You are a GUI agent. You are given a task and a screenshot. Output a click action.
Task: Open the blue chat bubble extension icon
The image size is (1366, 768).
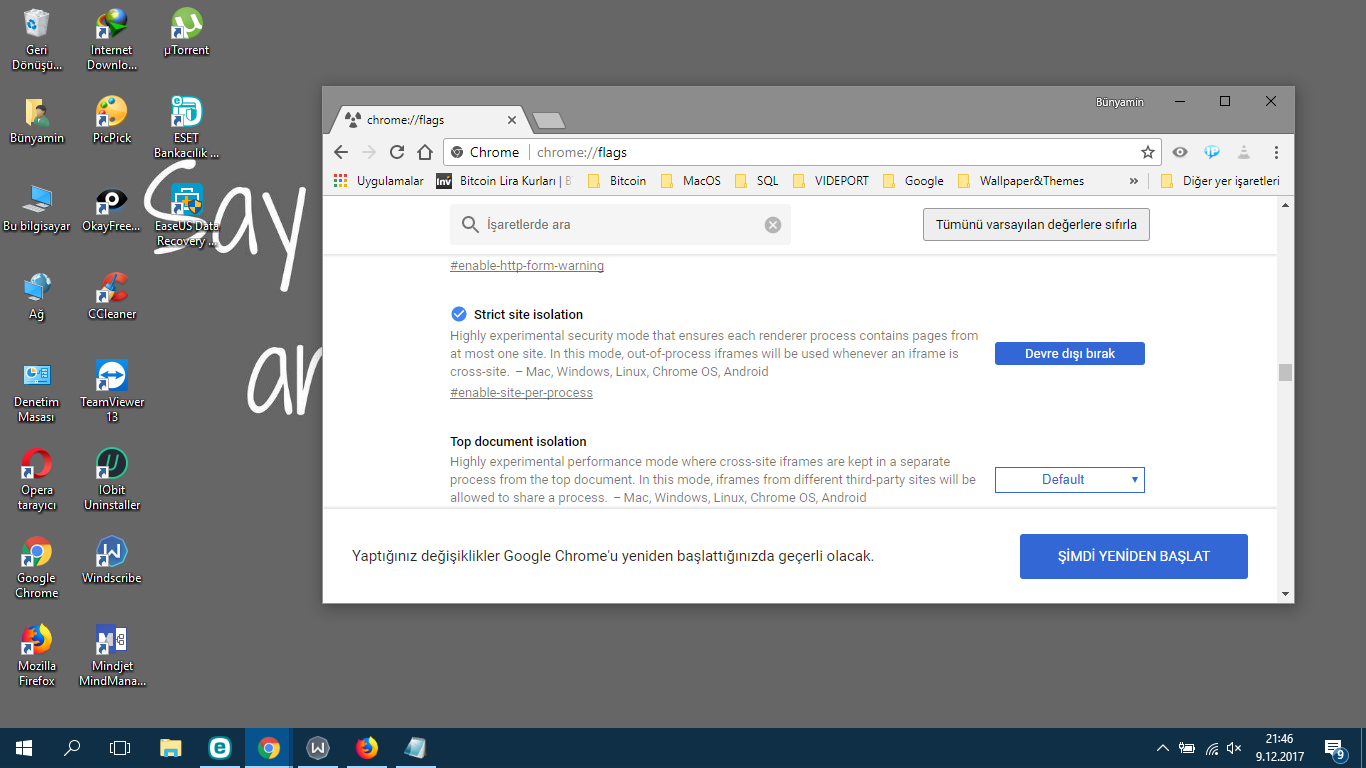tap(1212, 152)
